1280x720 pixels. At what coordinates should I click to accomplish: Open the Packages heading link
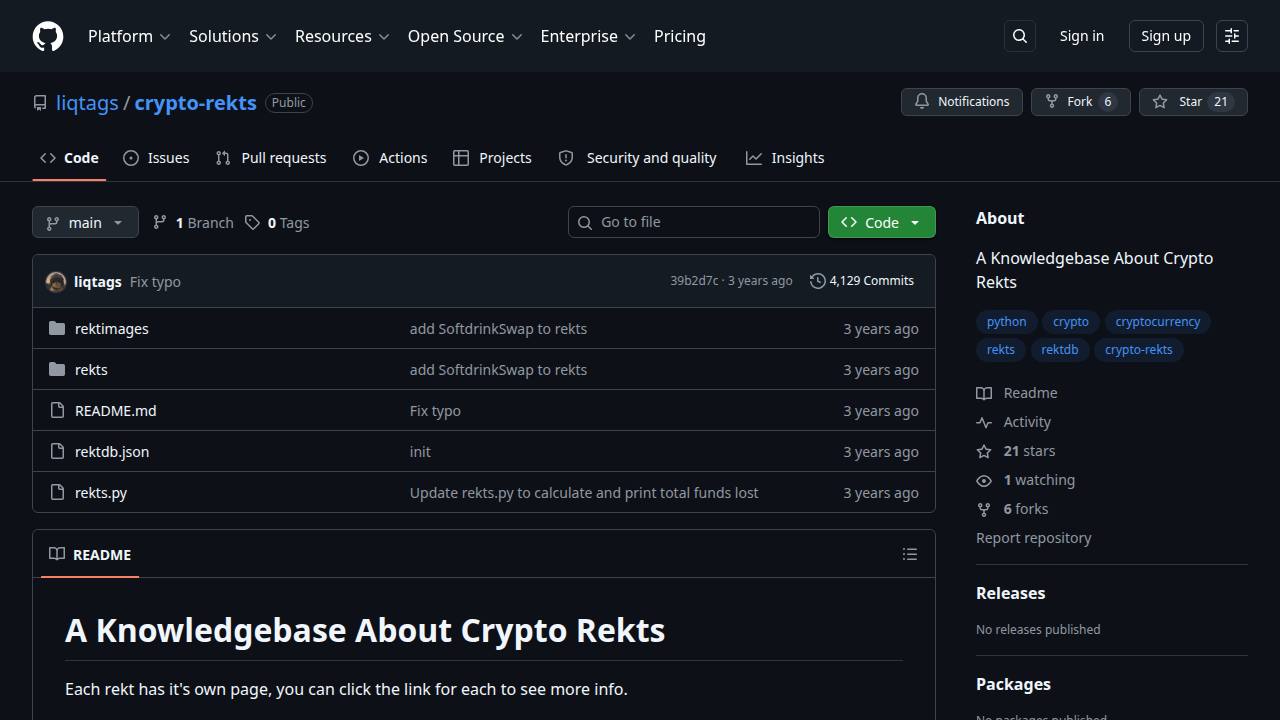tap(1013, 684)
